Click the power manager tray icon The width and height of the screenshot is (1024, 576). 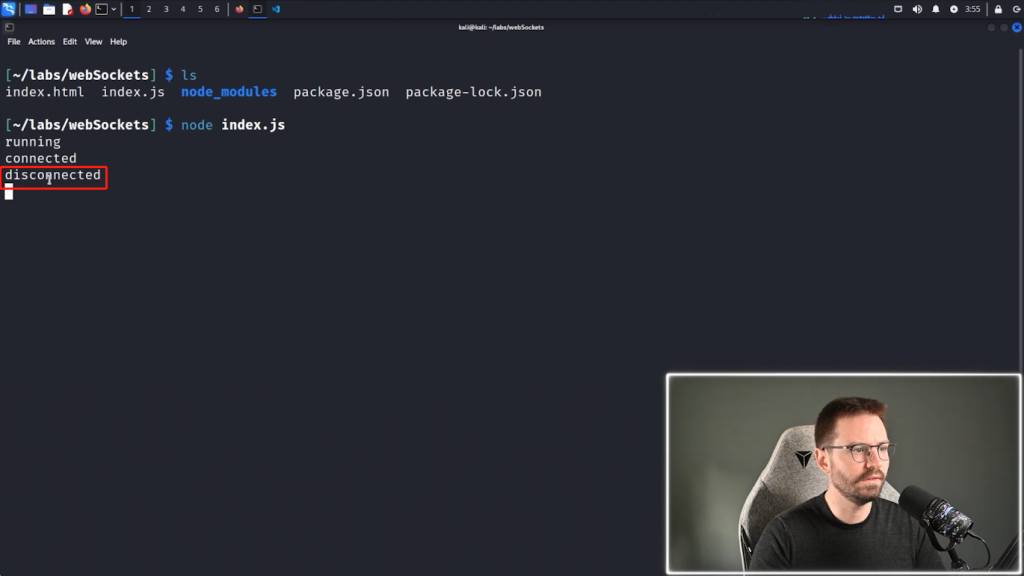[953, 9]
